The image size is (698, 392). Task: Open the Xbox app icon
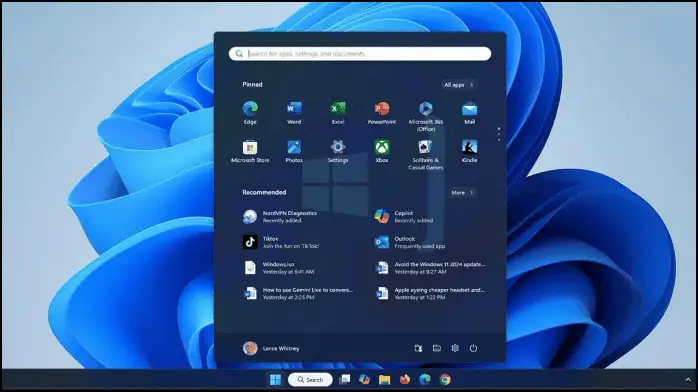(381, 151)
